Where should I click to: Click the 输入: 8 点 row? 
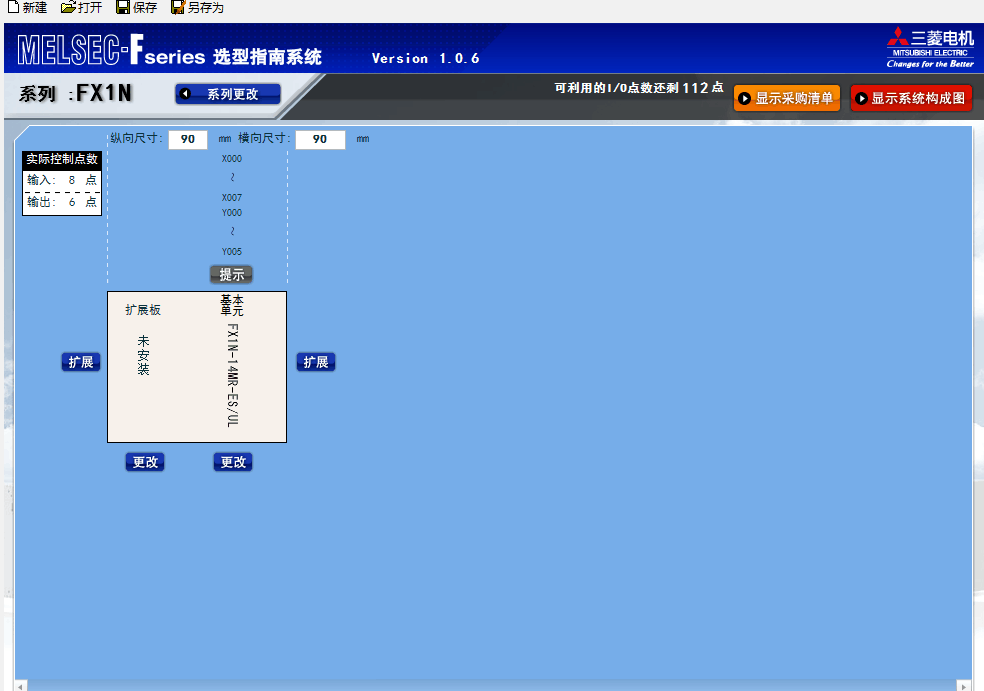tap(62, 180)
